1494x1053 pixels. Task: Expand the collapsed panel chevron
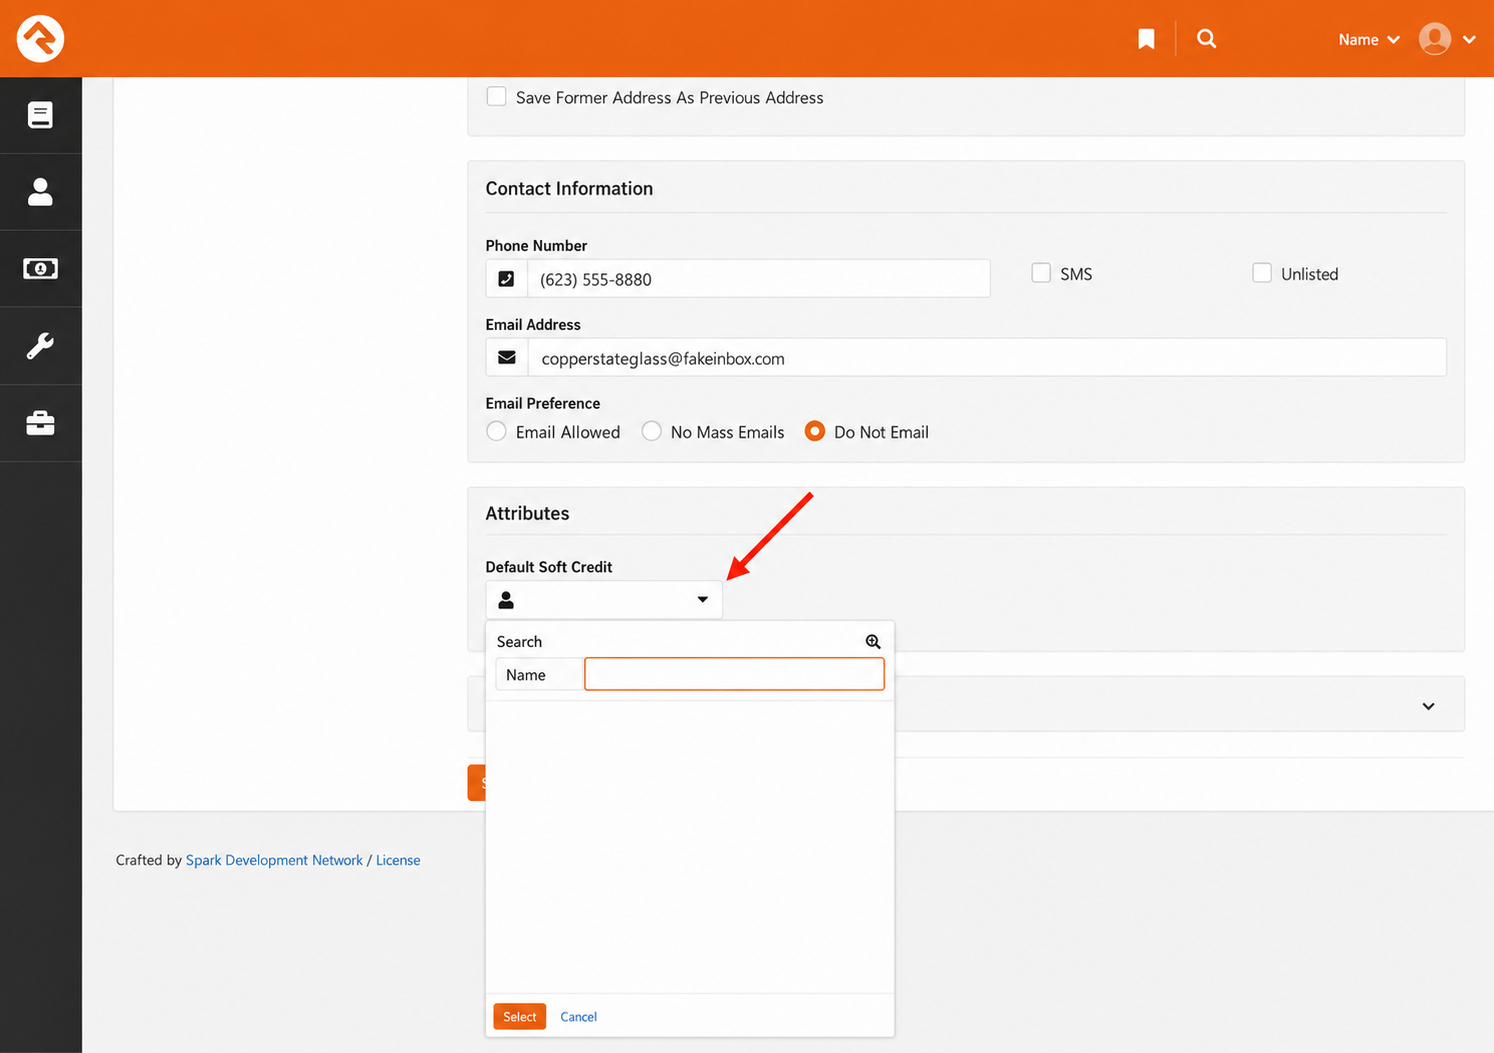click(x=1428, y=706)
